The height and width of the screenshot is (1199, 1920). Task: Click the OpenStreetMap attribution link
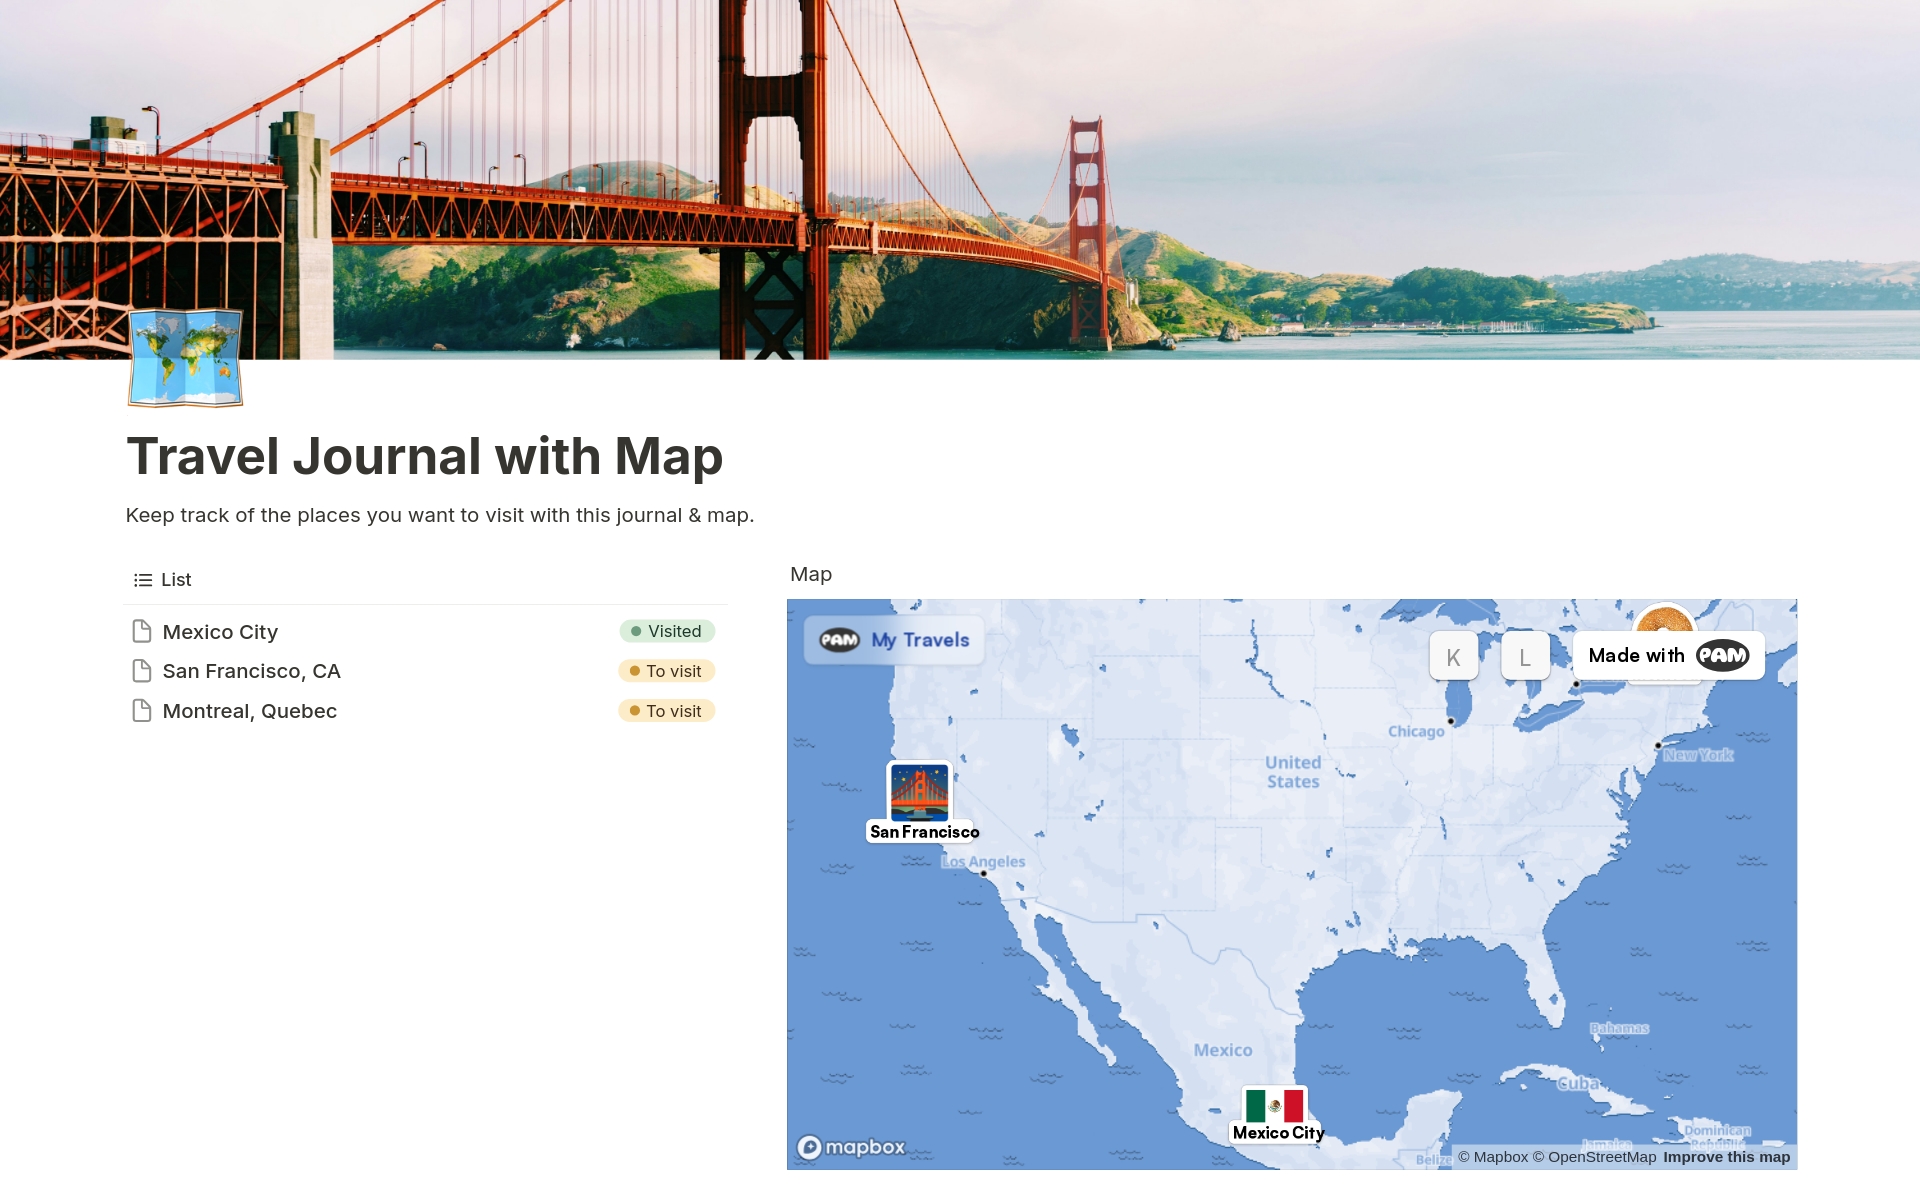[1597, 1157]
